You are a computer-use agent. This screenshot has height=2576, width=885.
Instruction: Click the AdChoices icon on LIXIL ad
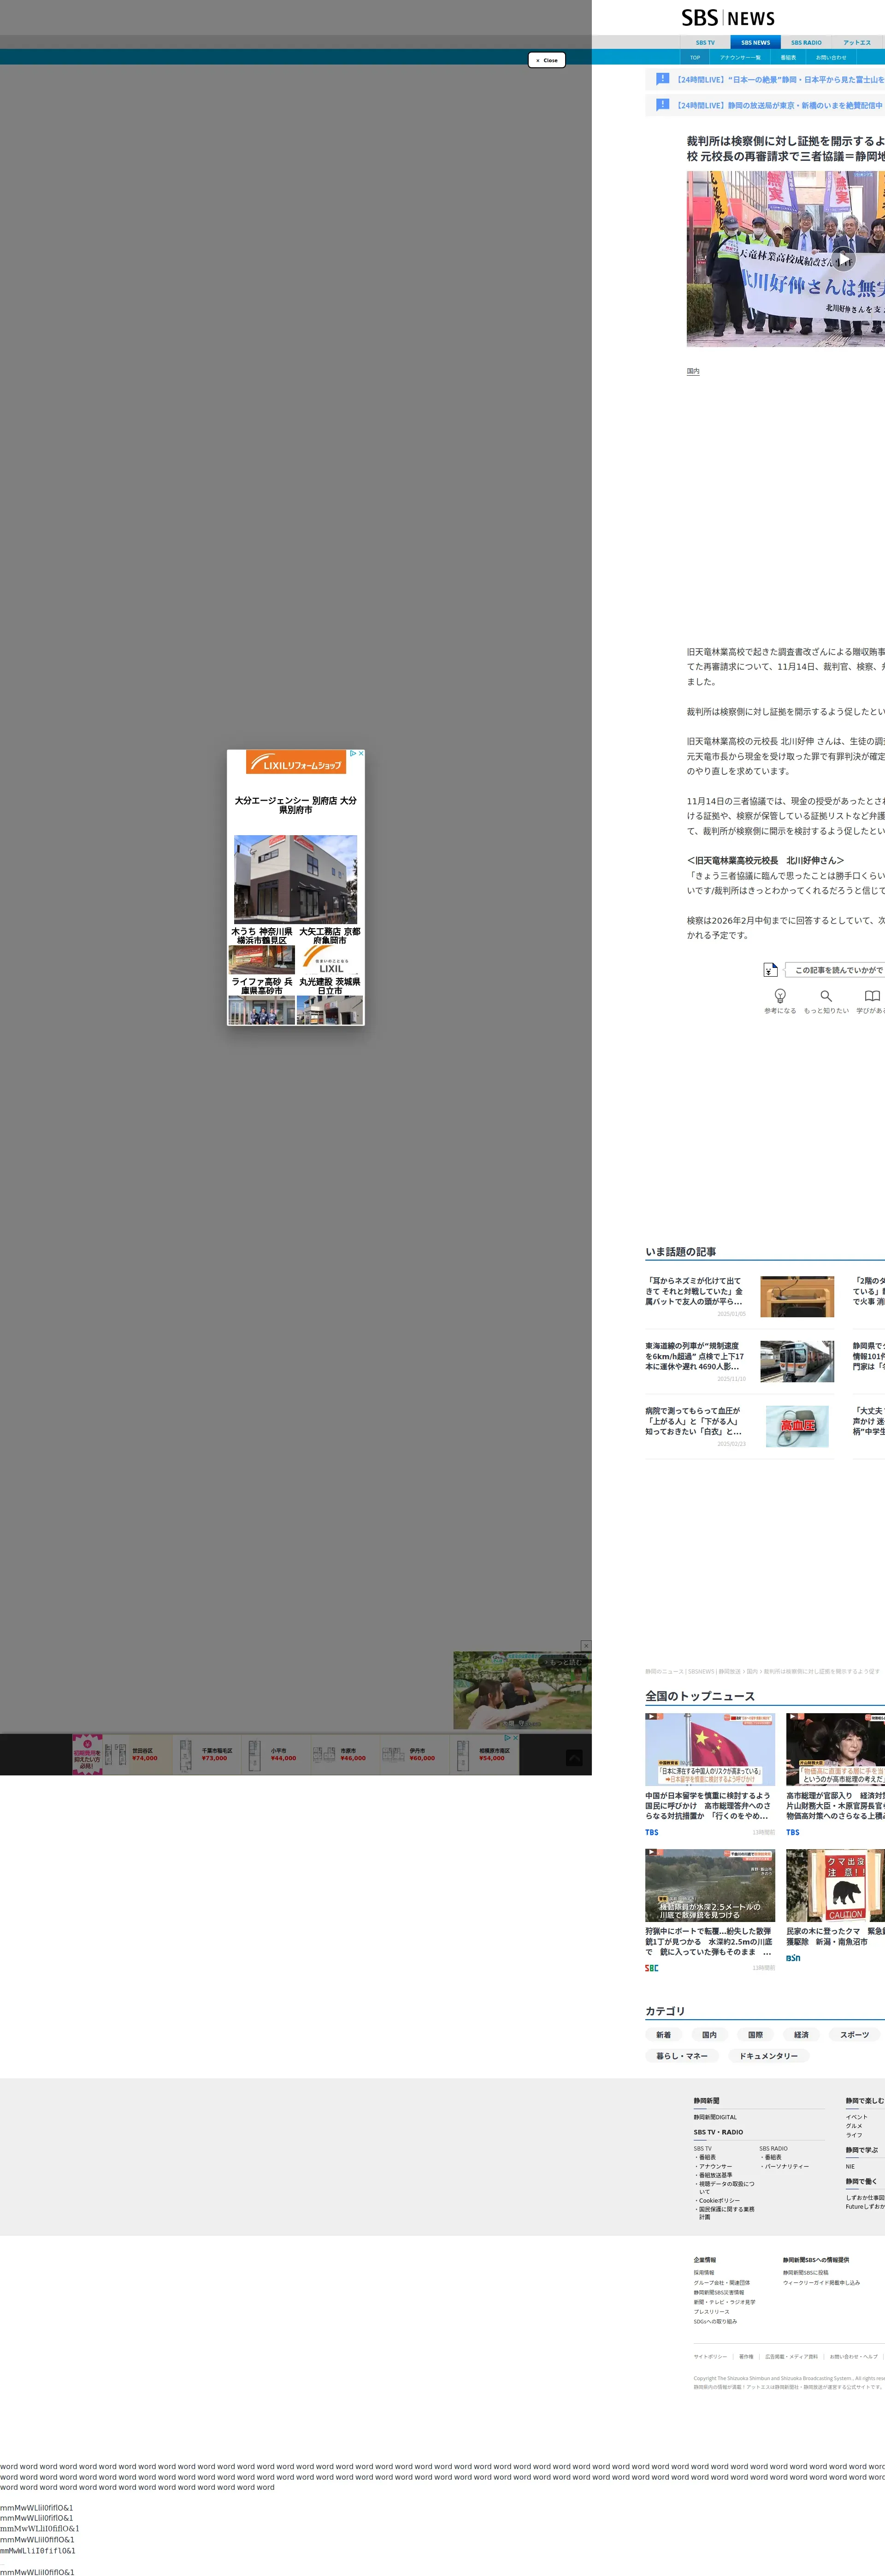coord(353,753)
